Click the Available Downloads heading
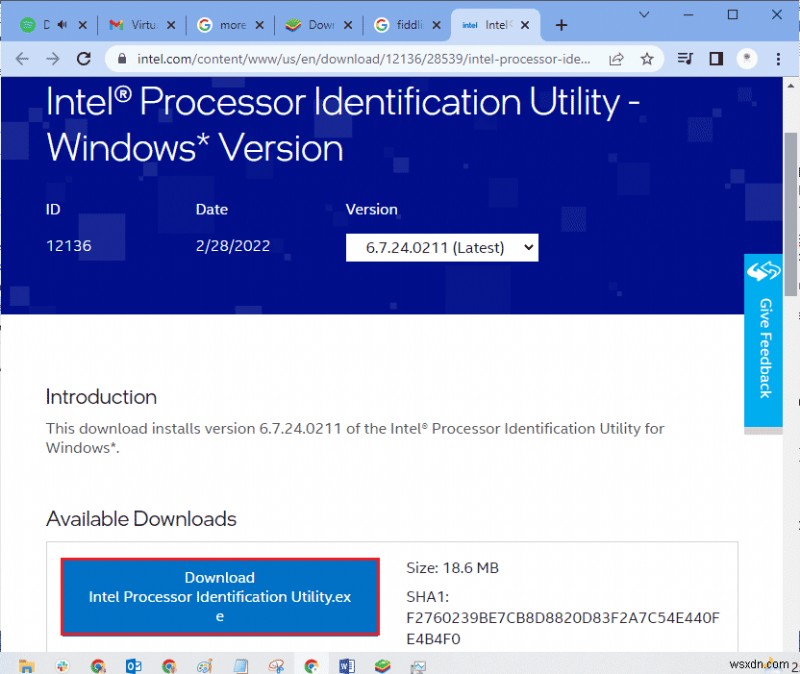 pyautogui.click(x=141, y=519)
